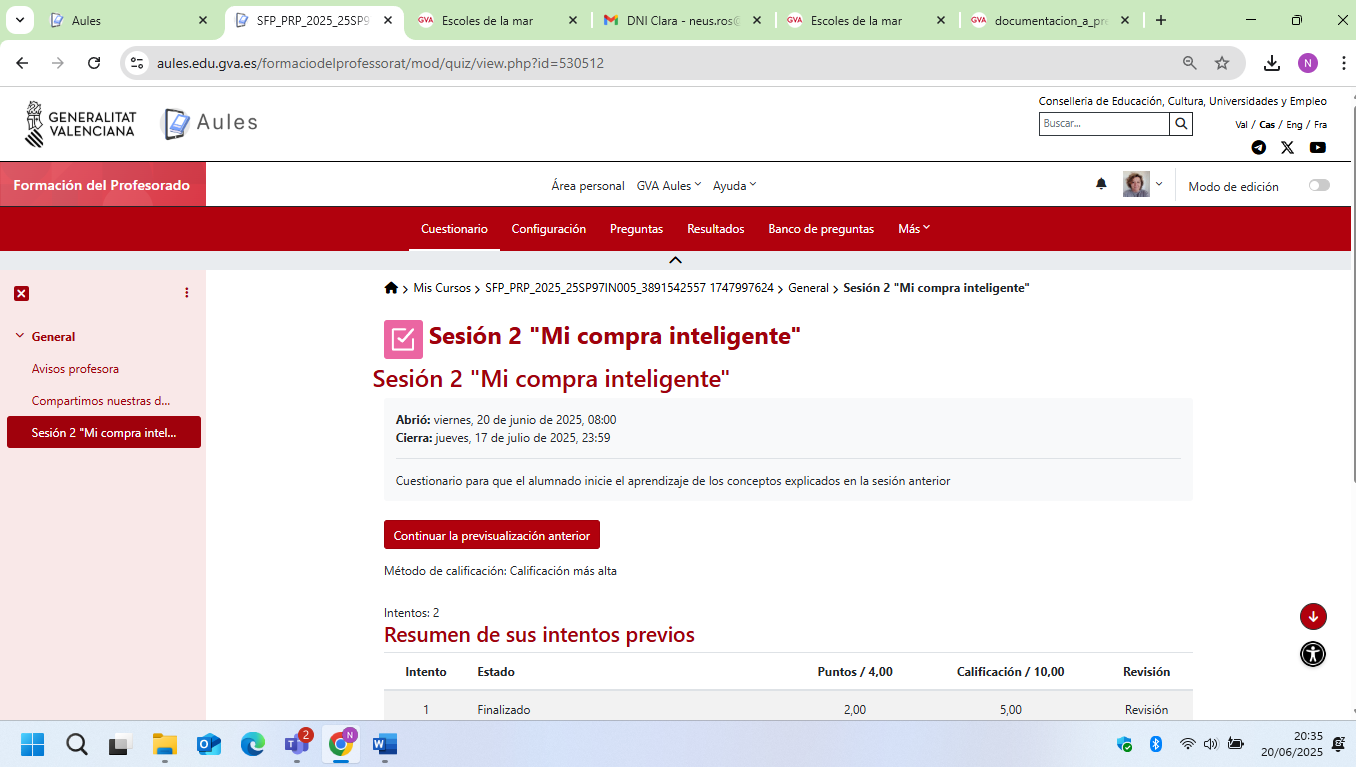The width and height of the screenshot is (1356, 767).
Task: Close the course index sidebar
Action: 21,293
